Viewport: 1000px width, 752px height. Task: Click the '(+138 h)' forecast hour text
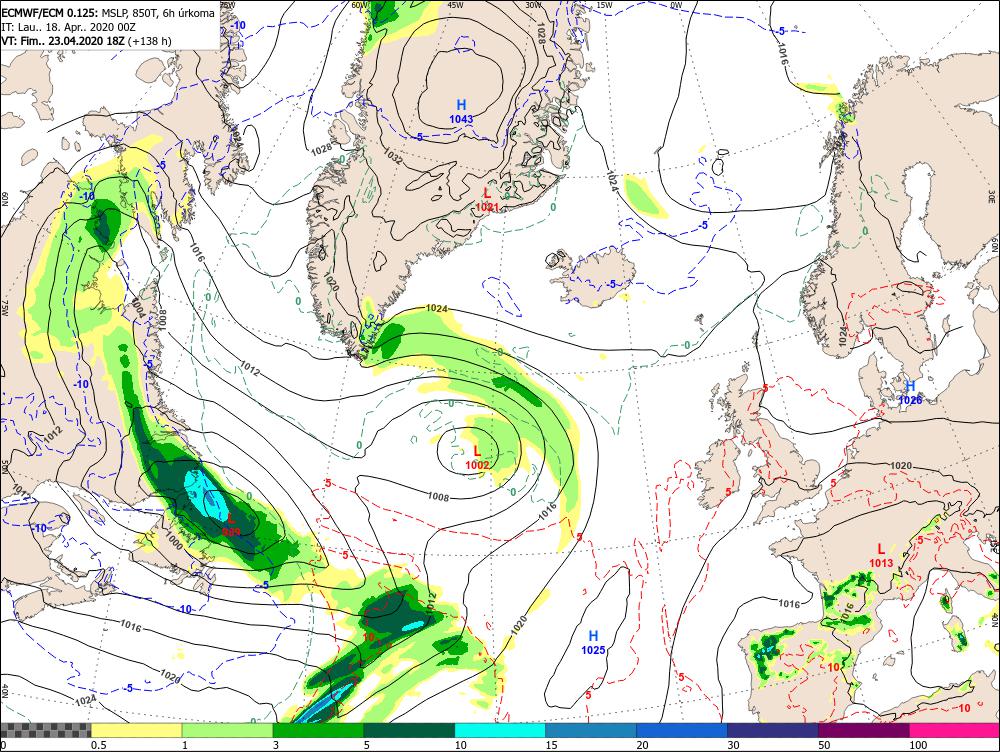click(150, 41)
